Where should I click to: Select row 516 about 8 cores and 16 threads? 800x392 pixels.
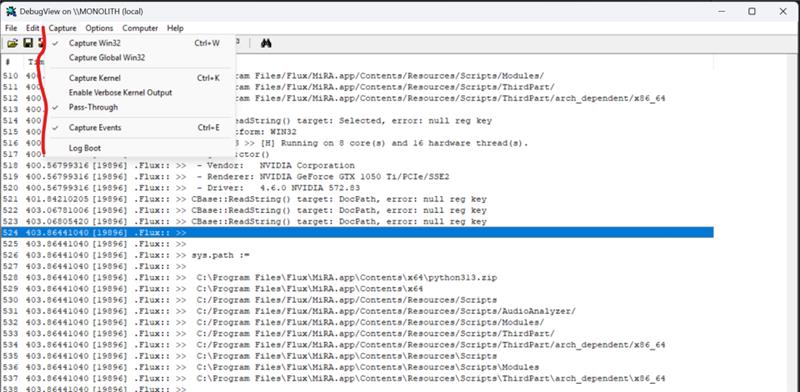[357, 143]
